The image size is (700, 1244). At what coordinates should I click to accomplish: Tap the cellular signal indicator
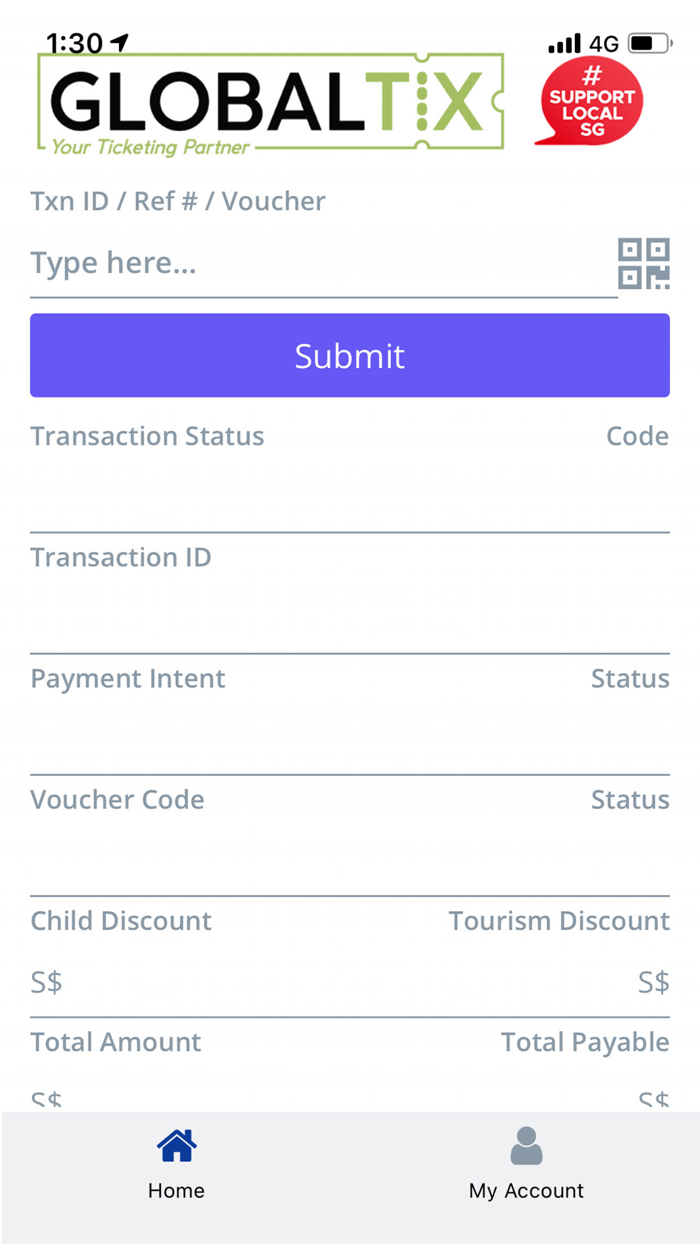[x=565, y=43]
